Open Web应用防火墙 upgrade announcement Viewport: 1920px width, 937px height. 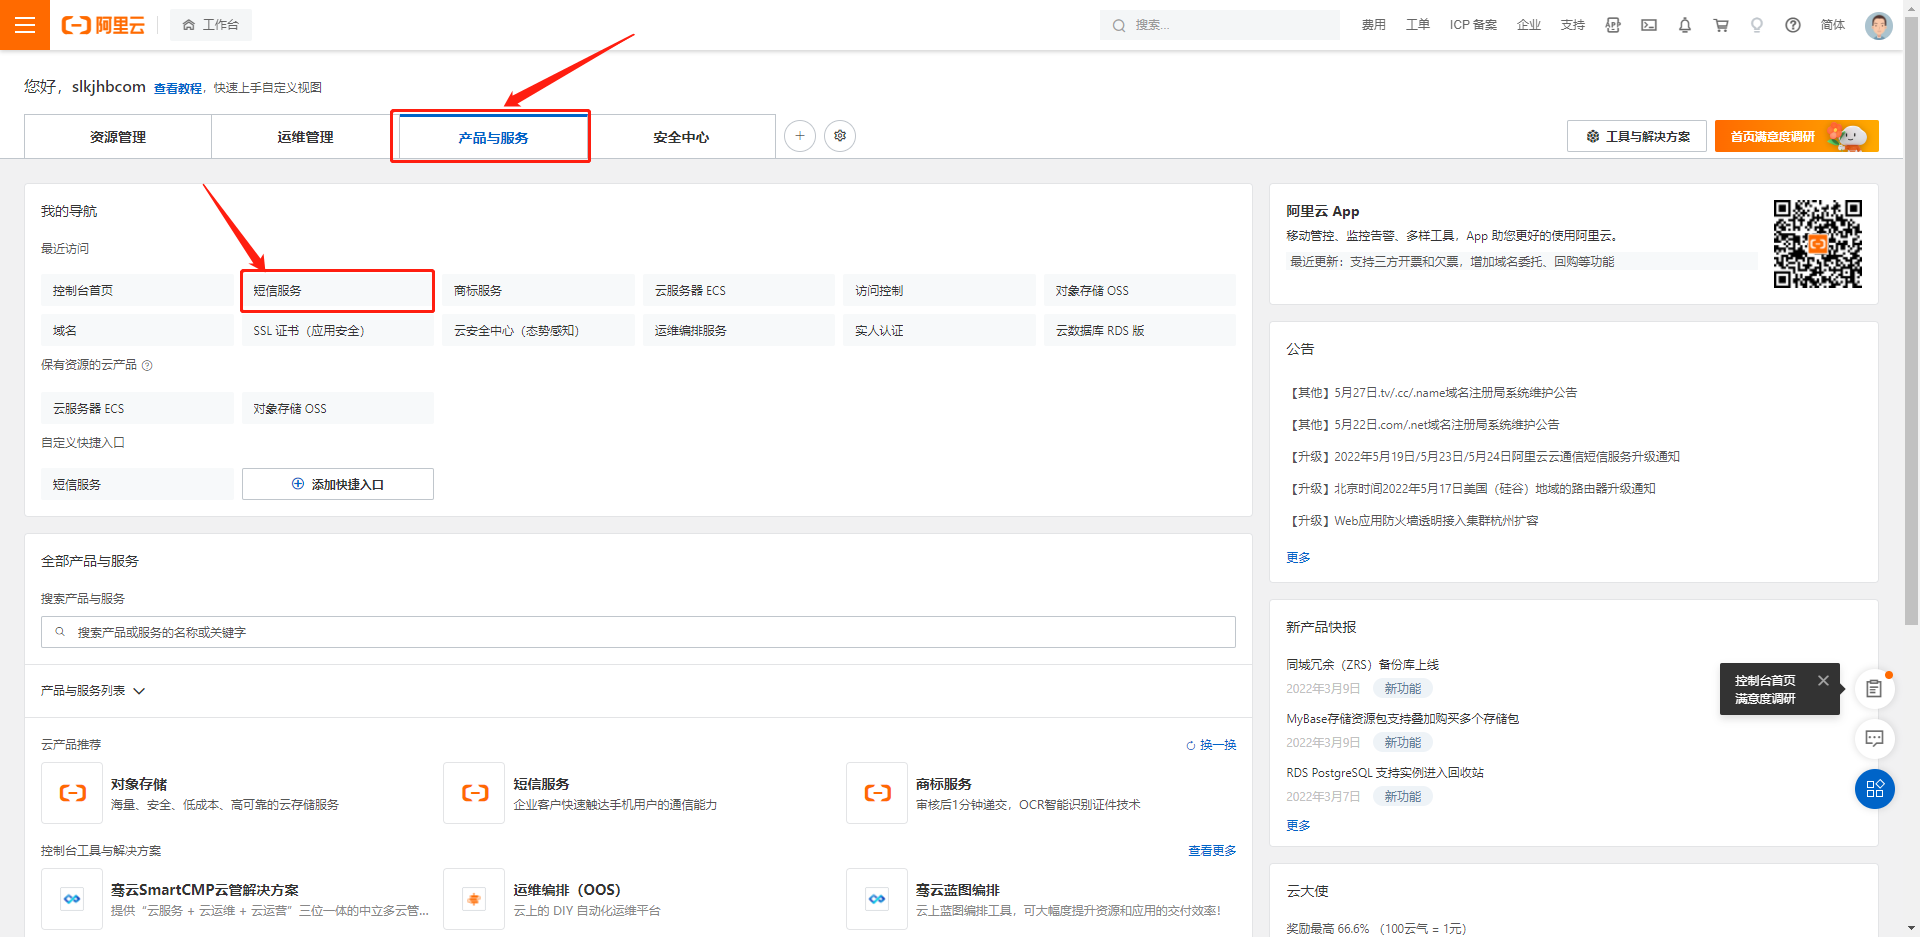[x=1412, y=521]
